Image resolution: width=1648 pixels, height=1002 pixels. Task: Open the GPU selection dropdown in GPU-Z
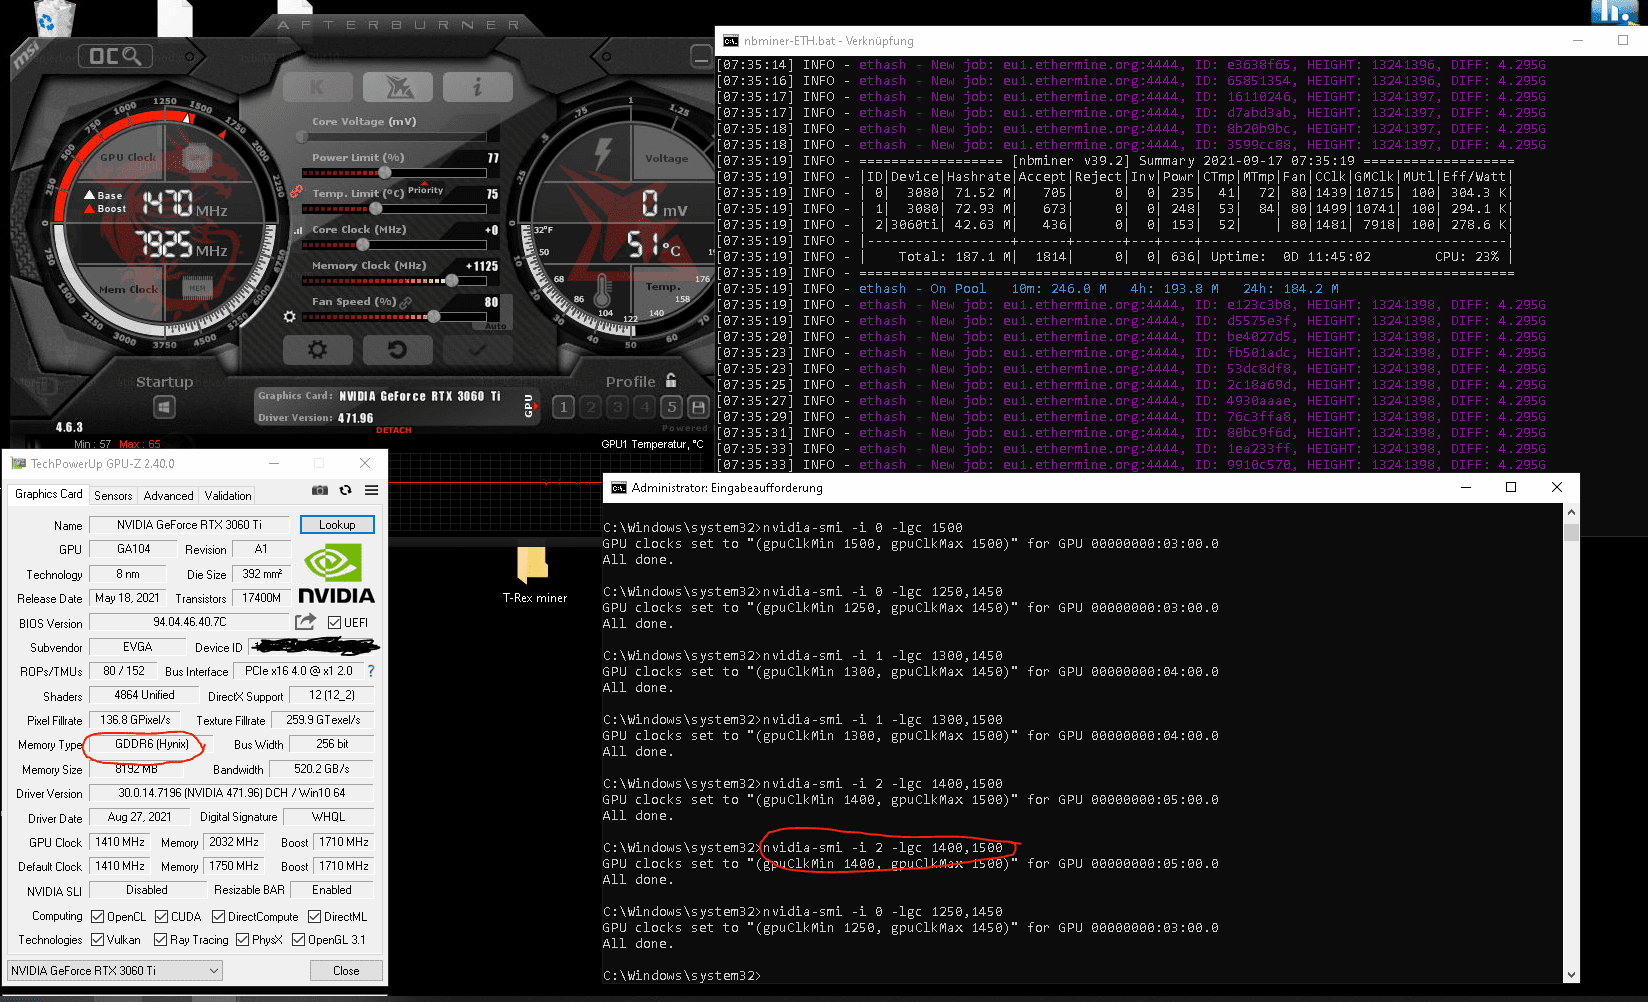click(x=115, y=970)
